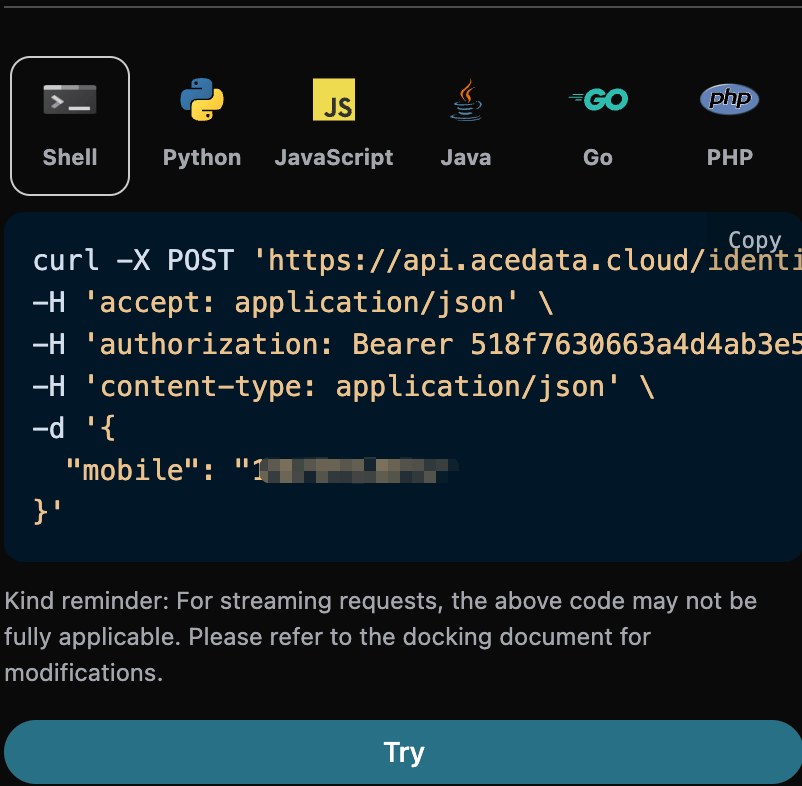The image size is (802, 786).
Task: Copy the curl code snippet
Action: coord(754,240)
